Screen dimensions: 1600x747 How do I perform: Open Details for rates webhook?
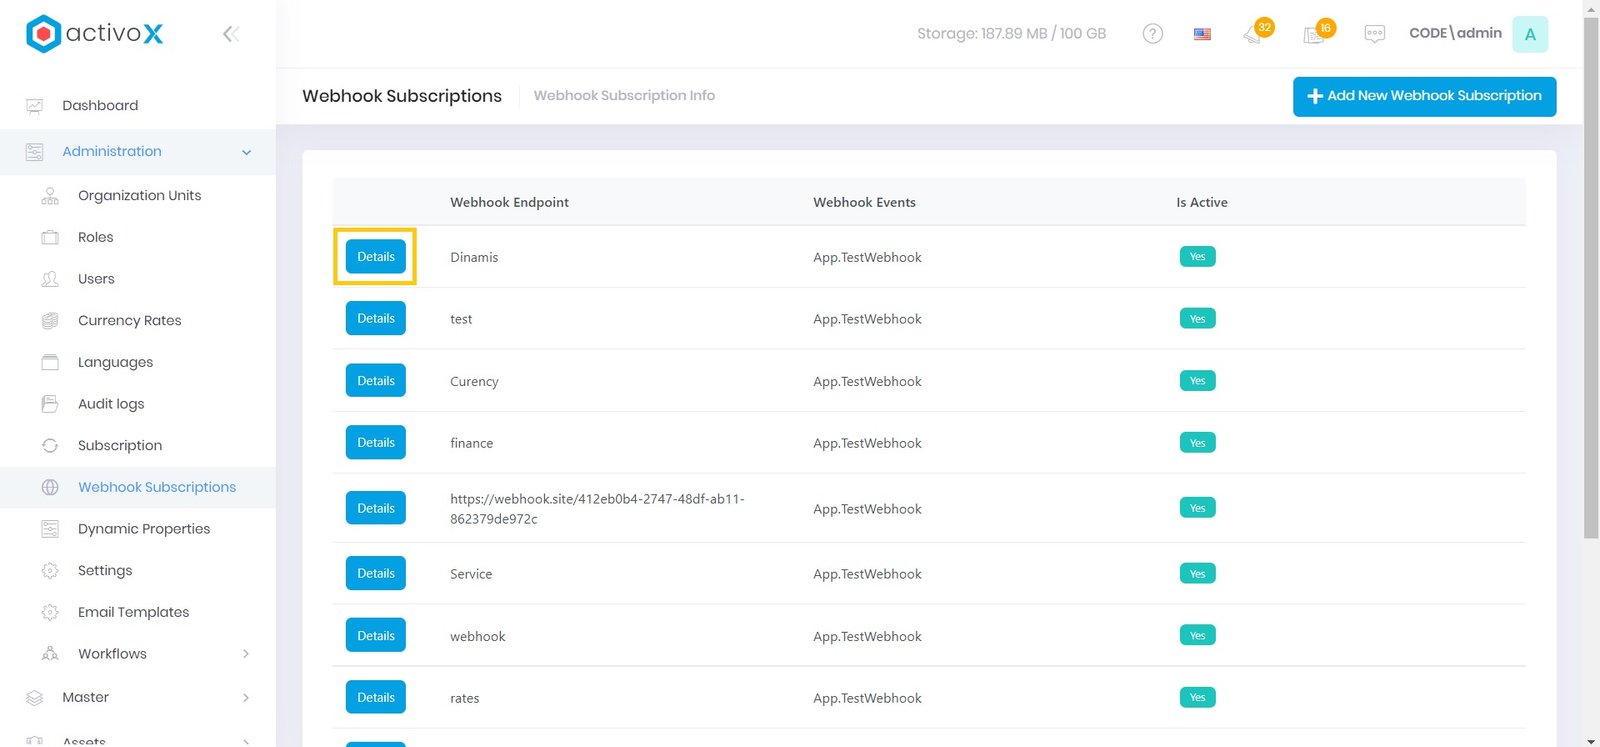click(376, 698)
